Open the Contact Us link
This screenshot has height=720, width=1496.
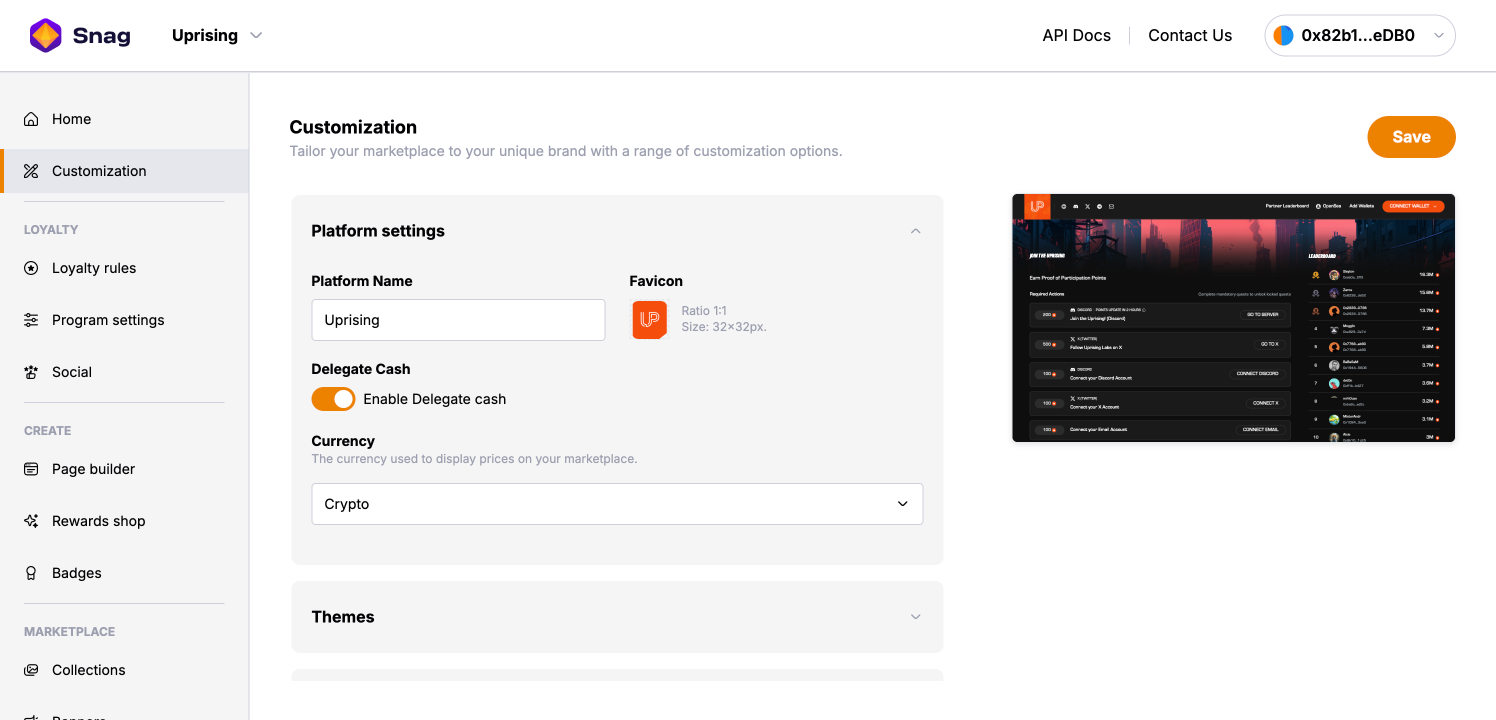[x=1190, y=36]
